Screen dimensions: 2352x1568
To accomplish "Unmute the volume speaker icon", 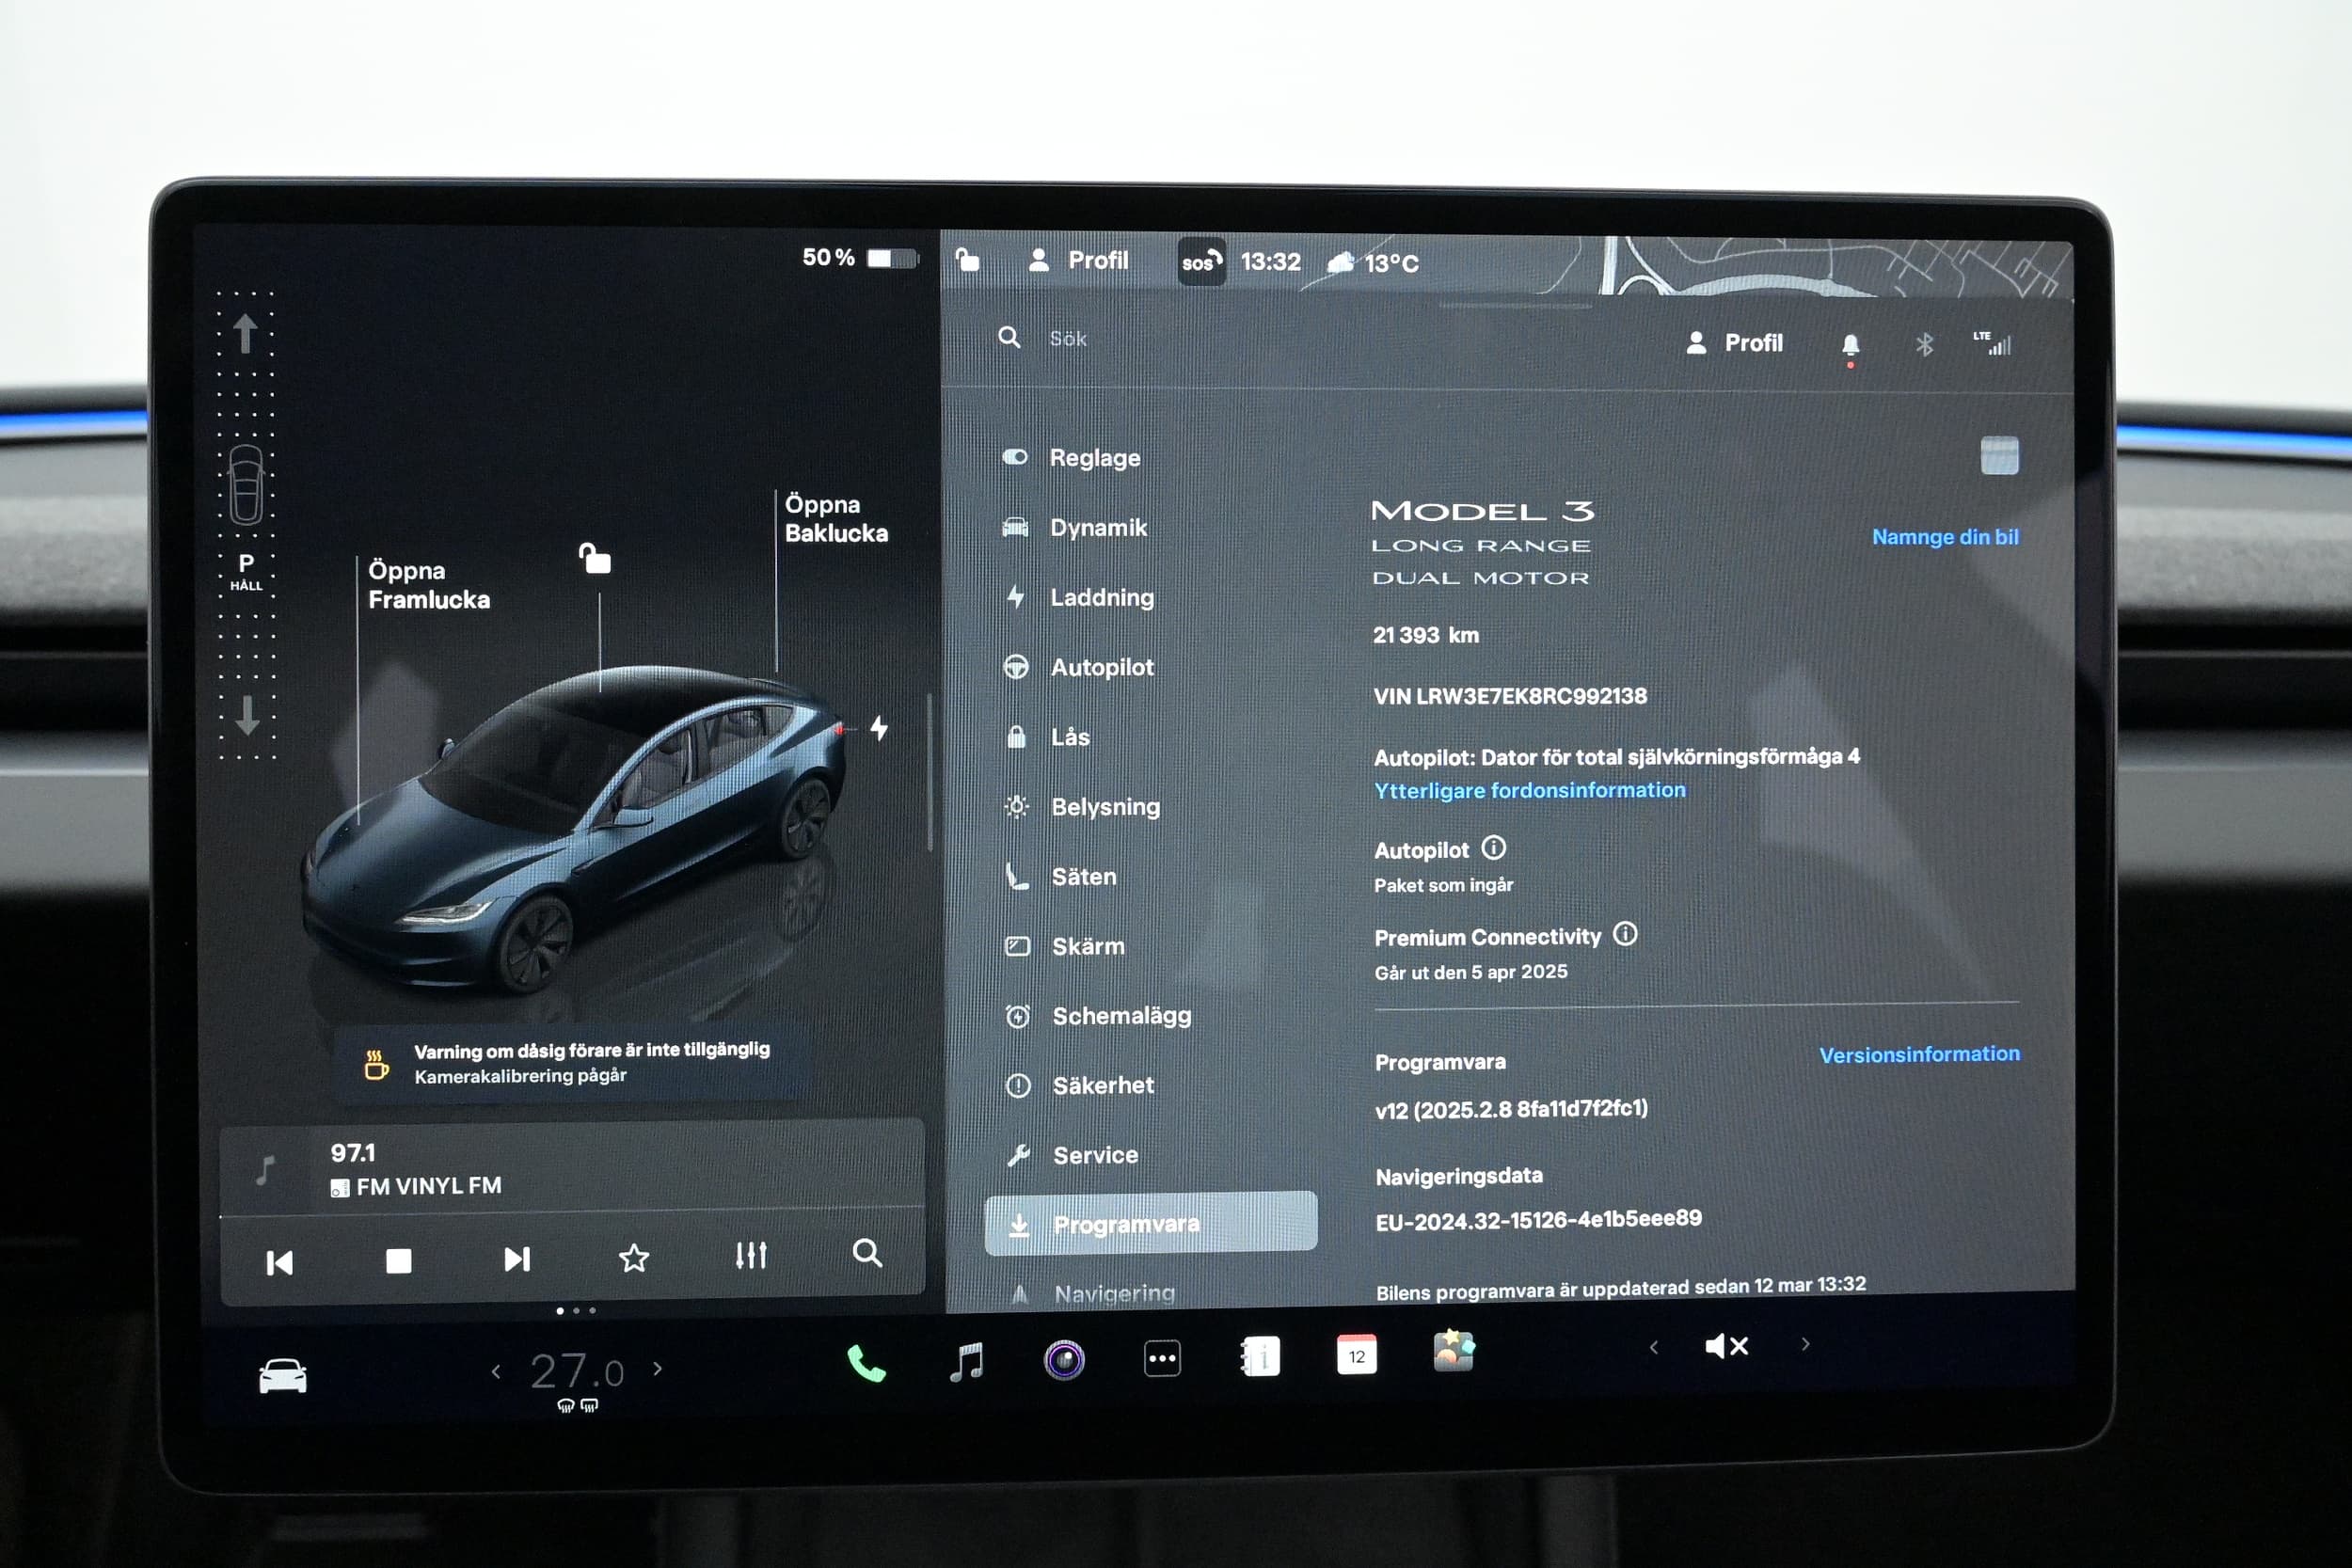I will point(1727,1346).
